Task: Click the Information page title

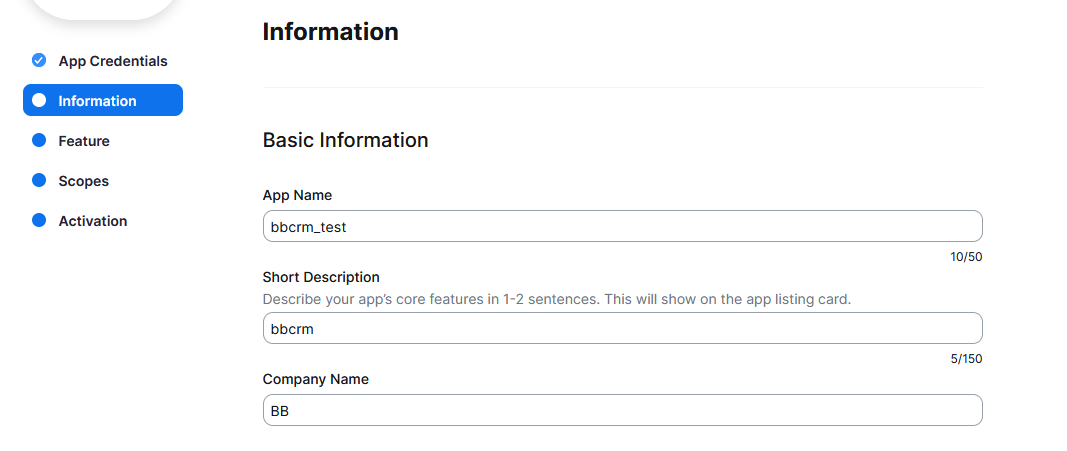Action: (330, 32)
